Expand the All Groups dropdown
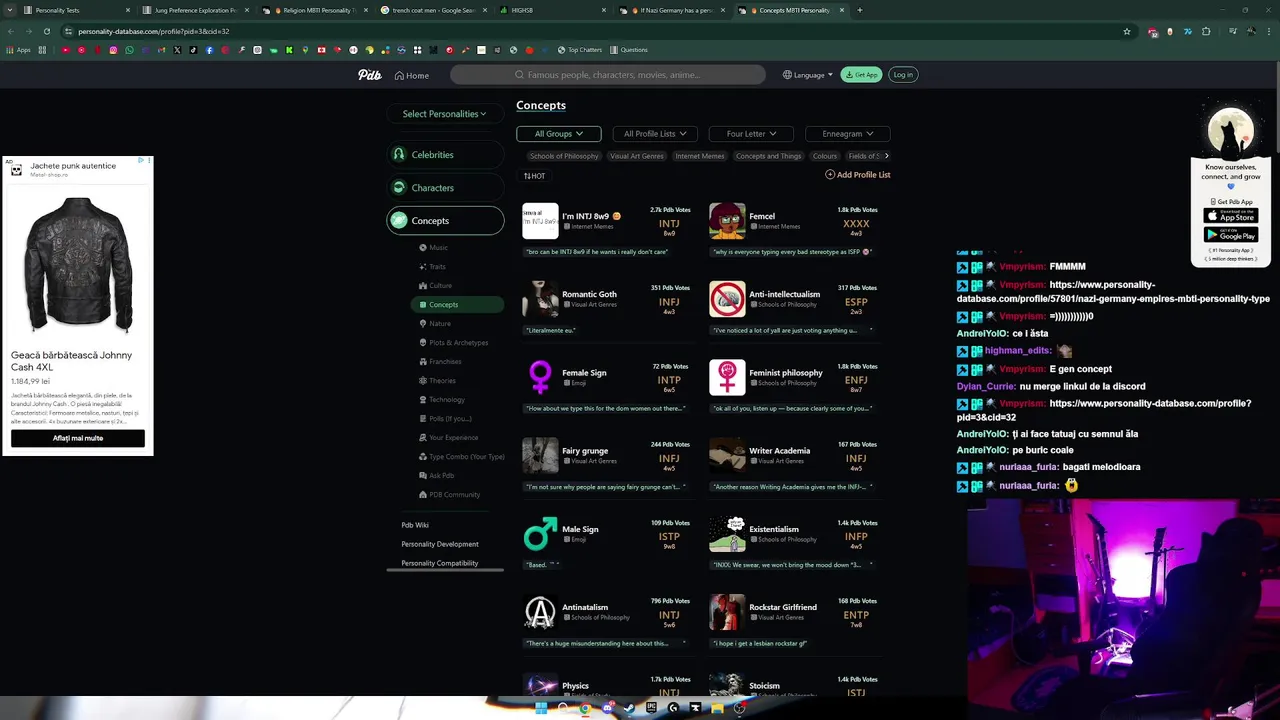This screenshot has height=720, width=1280. pyautogui.click(x=558, y=134)
